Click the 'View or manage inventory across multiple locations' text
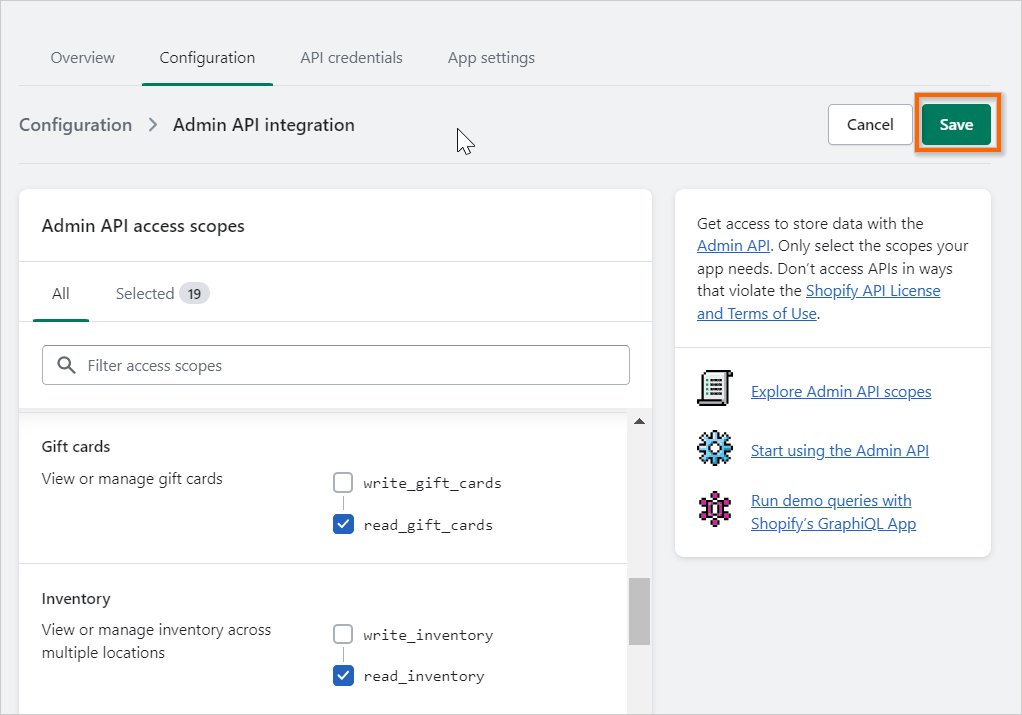 156,641
